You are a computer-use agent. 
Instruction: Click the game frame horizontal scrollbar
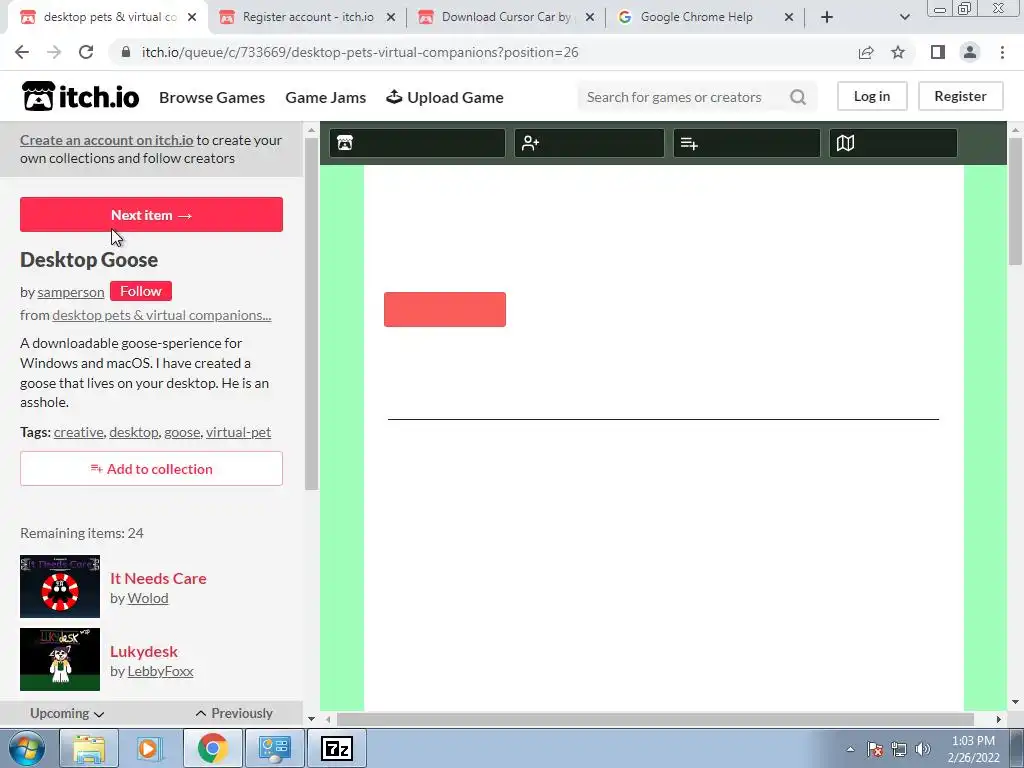click(655, 719)
